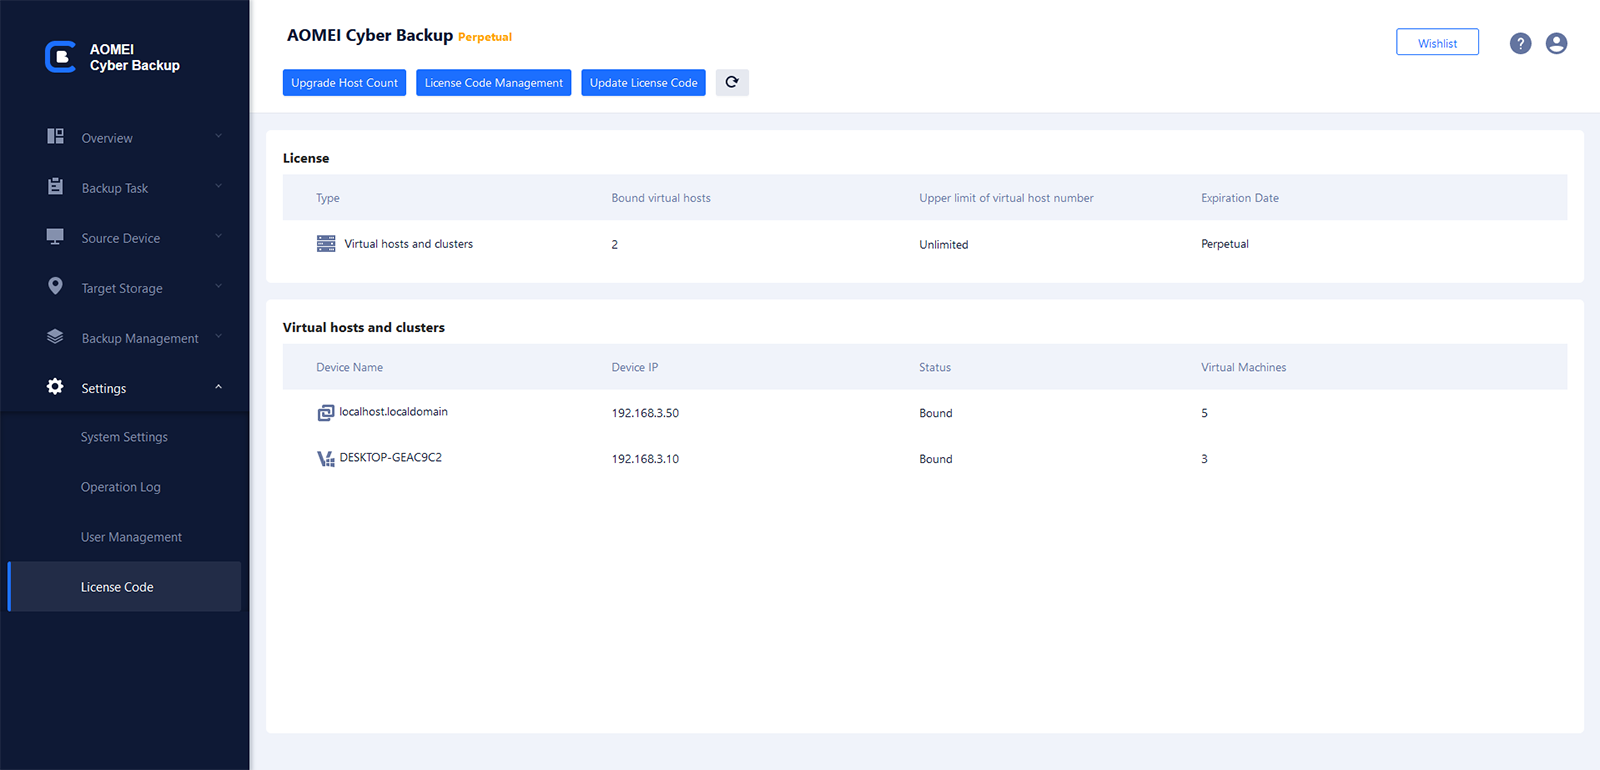Click the AOMEI Cyber Backup logo
This screenshot has height=770, width=1600.
coord(60,57)
